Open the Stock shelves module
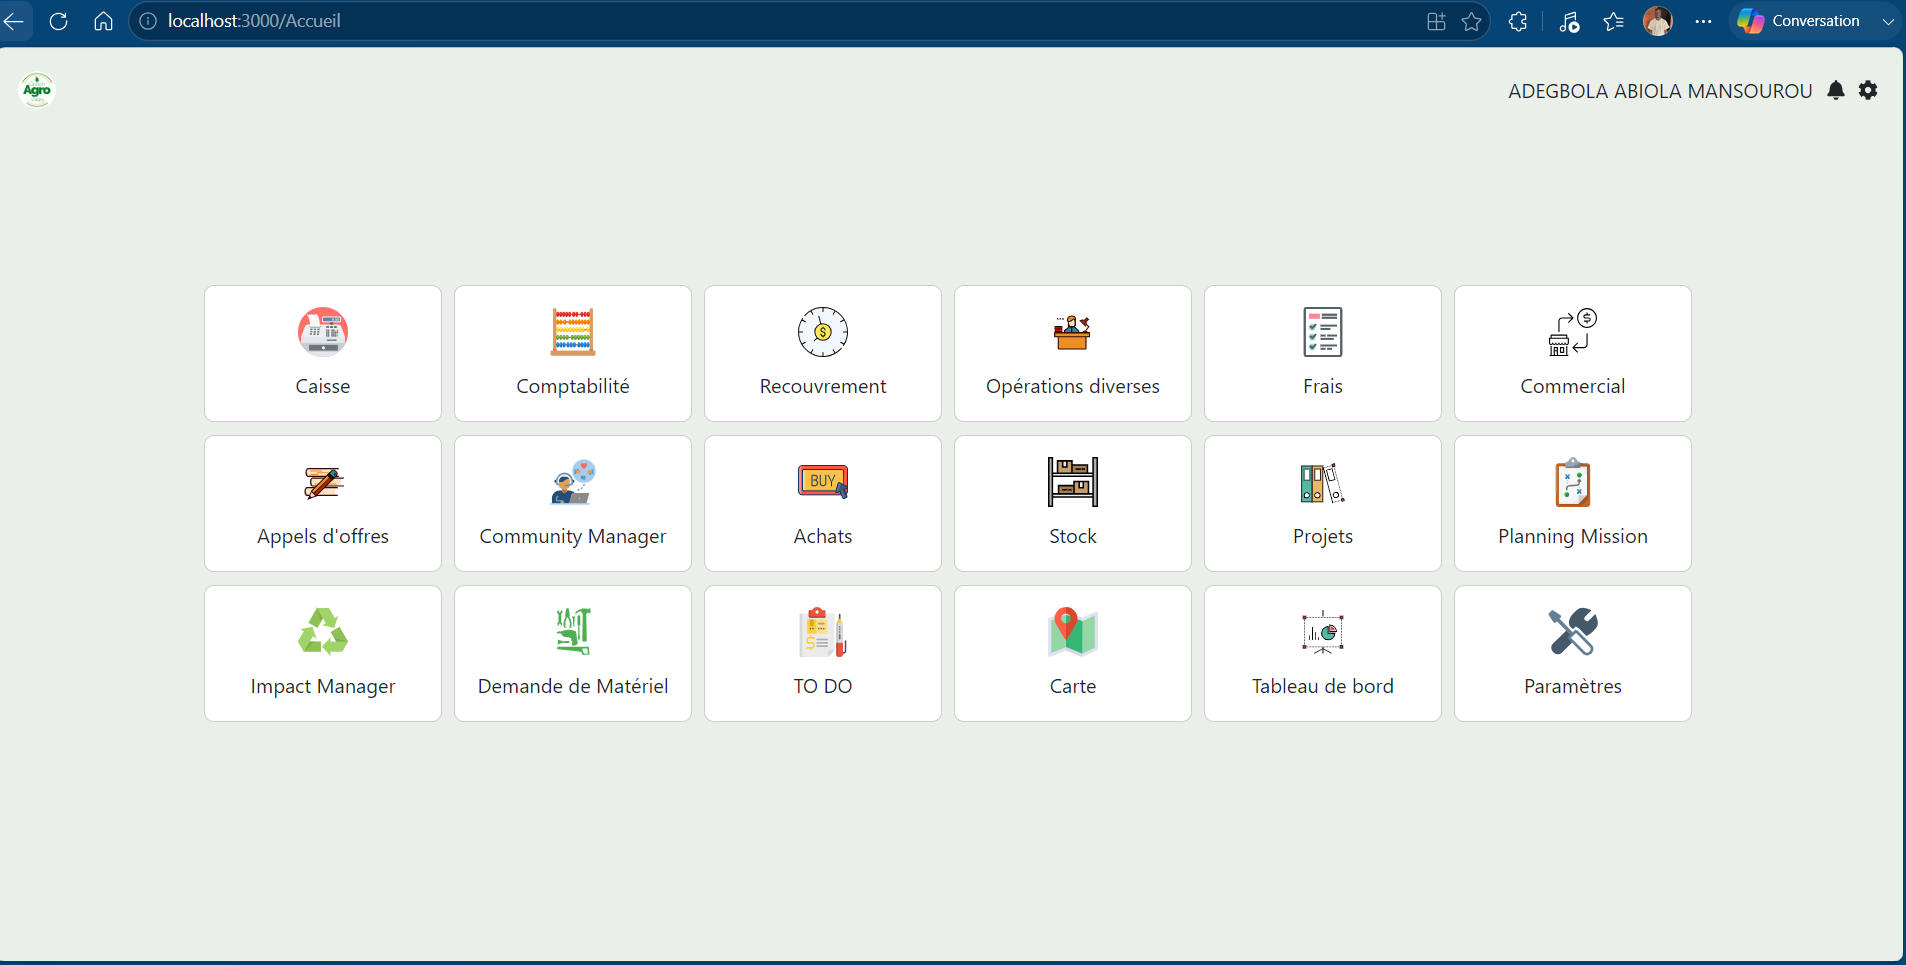The width and height of the screenshot is (1906, 965). click(1073, 503)
